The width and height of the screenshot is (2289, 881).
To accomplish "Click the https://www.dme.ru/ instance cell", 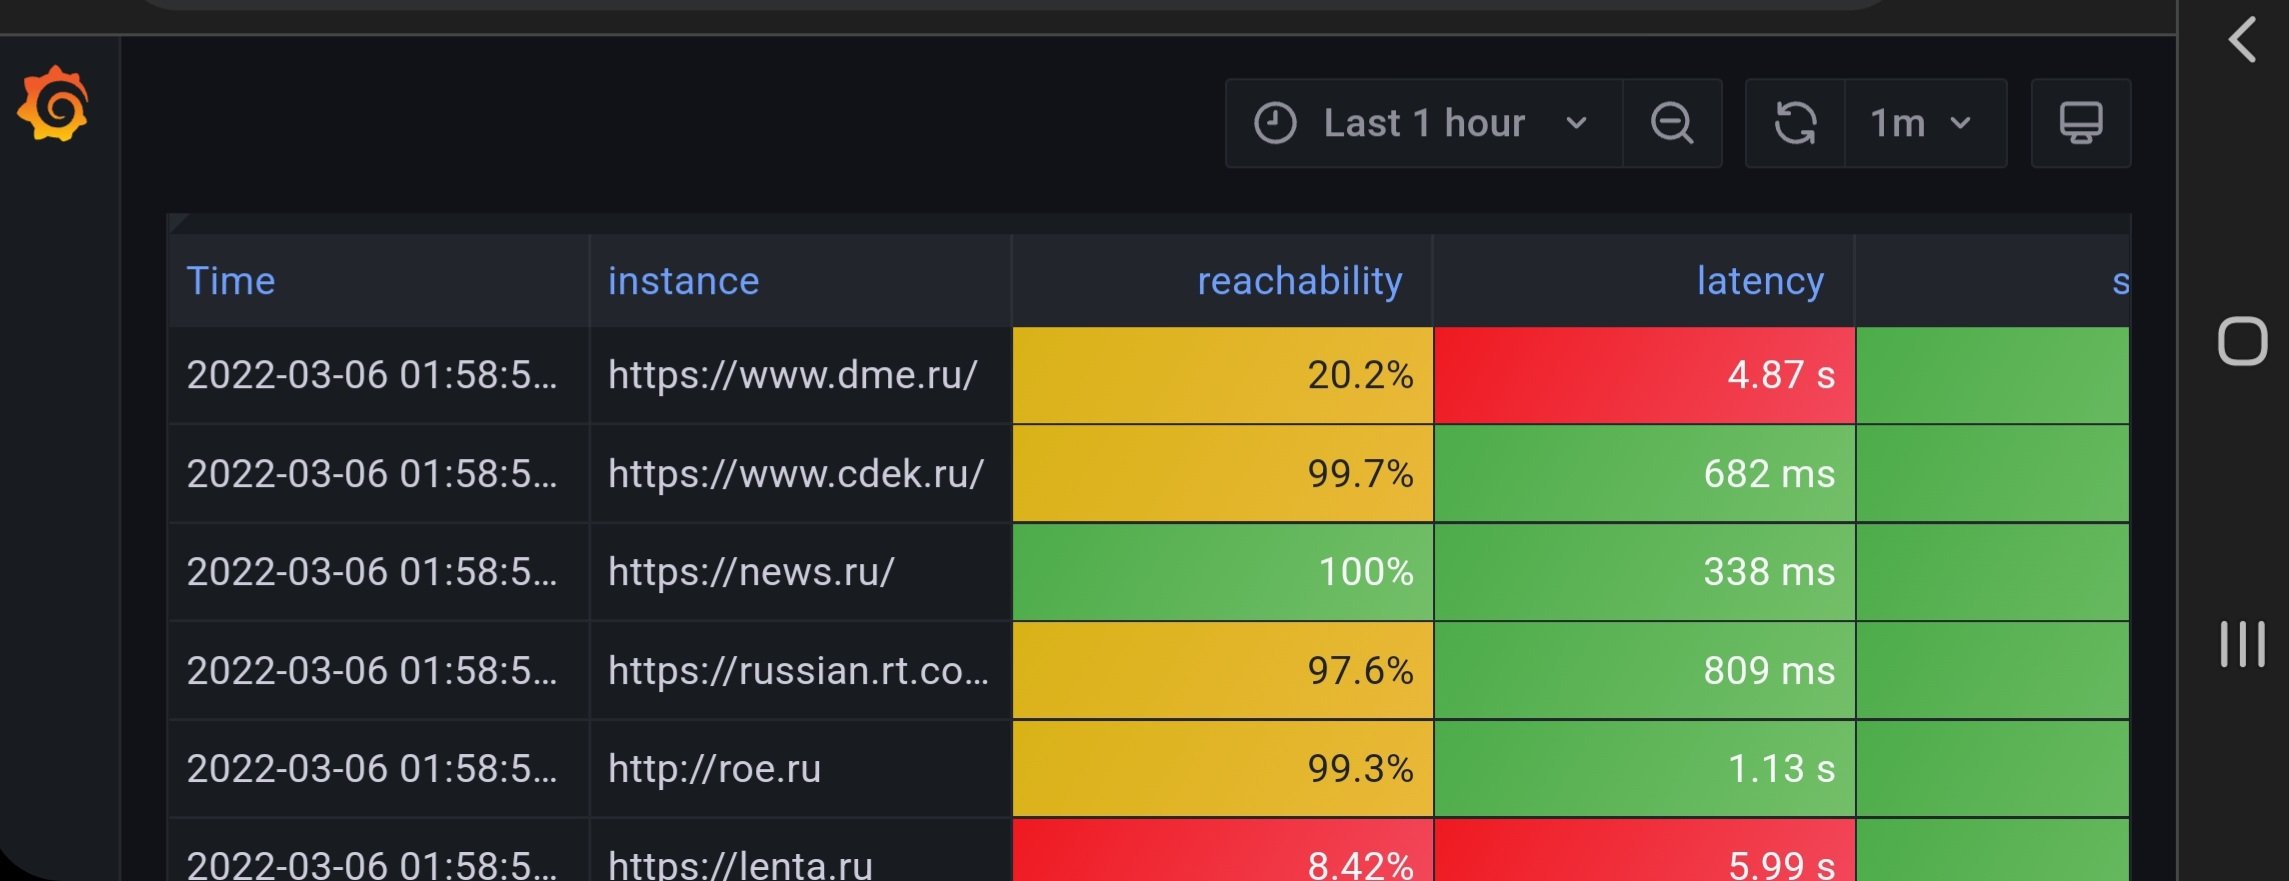I will click(792, 376).
